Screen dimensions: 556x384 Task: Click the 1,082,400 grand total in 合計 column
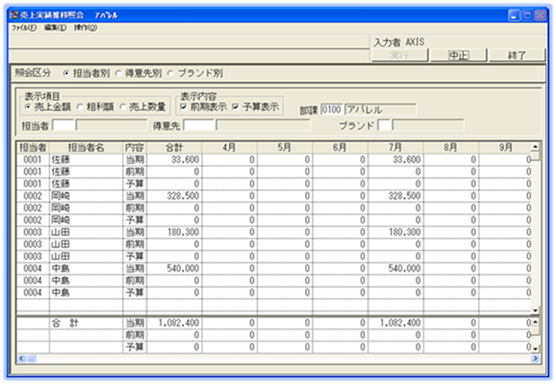tap(174, 323)
